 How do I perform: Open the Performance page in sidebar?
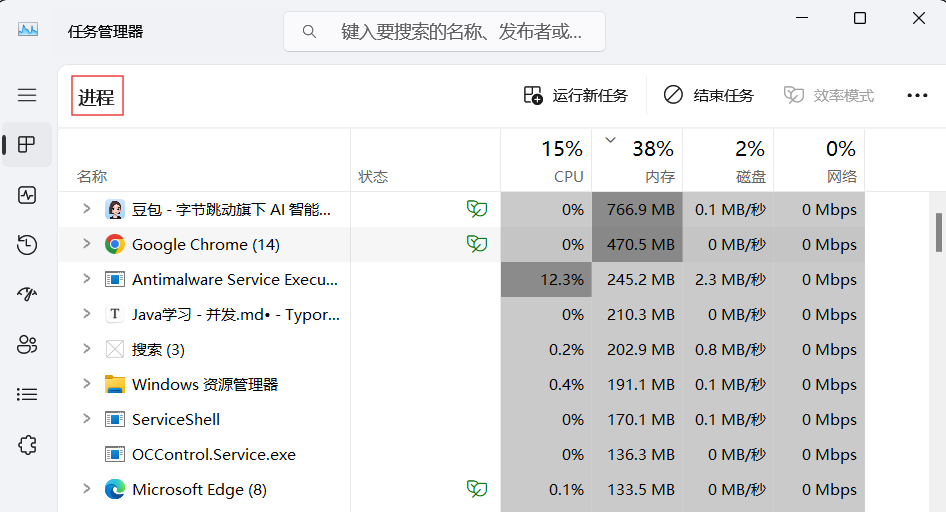(x=27, y=195)
